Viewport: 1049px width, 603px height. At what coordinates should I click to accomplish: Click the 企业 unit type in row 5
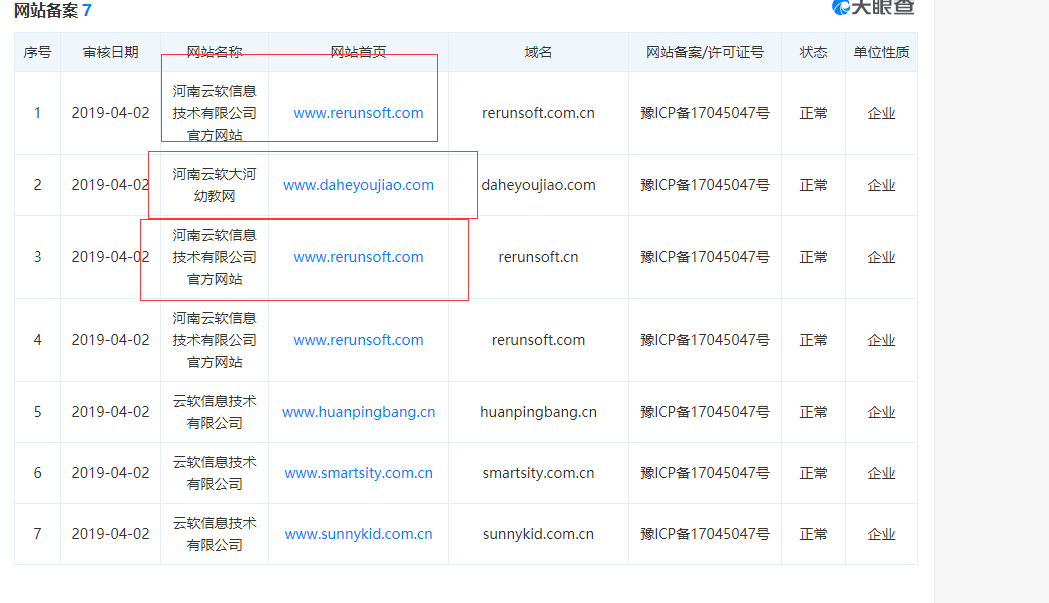click(881, 412)
